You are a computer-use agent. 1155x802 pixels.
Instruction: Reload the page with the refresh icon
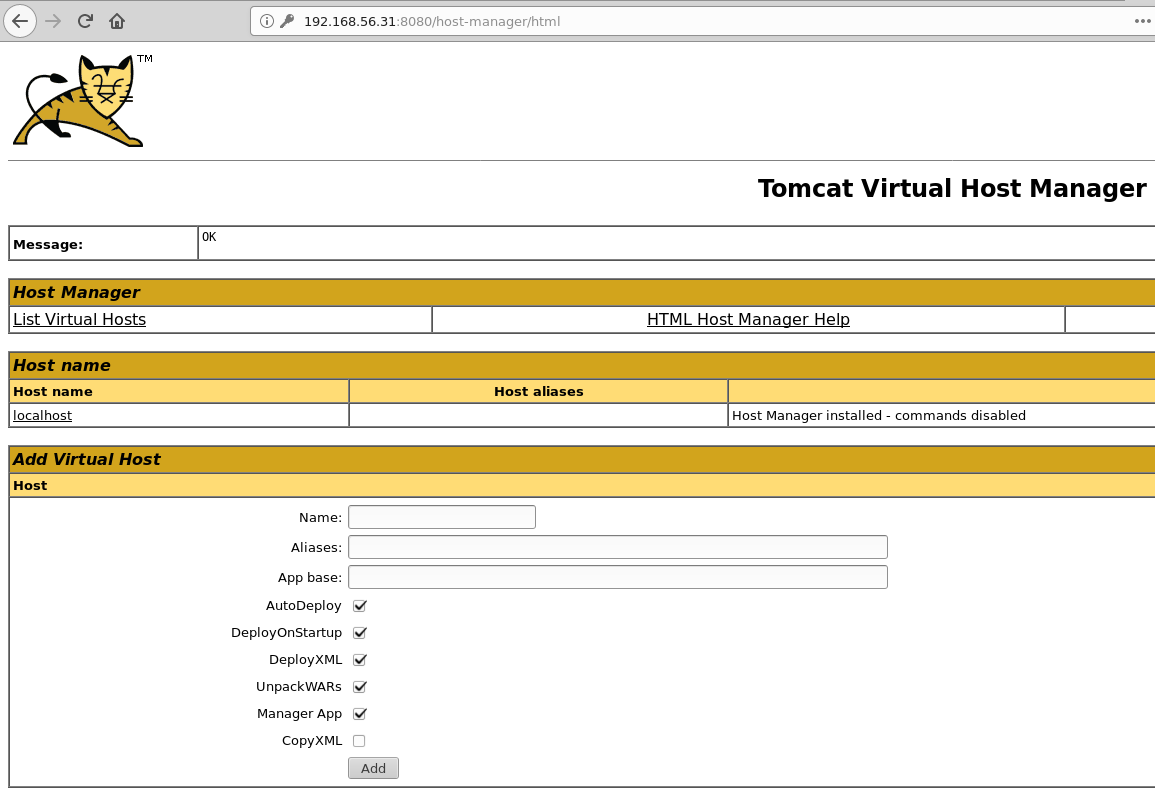pyautogui.click(x=85, y=21)
